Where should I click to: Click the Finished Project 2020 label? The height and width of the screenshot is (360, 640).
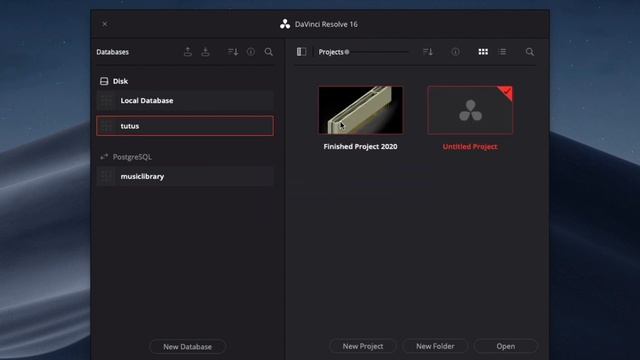(x=360, y=147)
